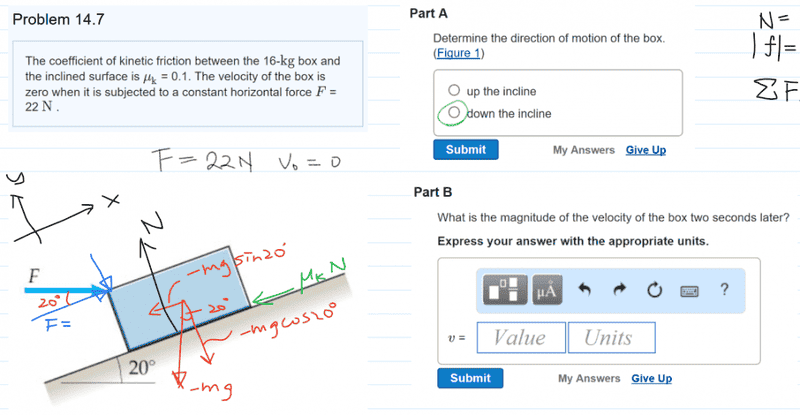This screenshot has height=415, width=800.
Task: Submit the Part B answer
Action: (470, 378)
